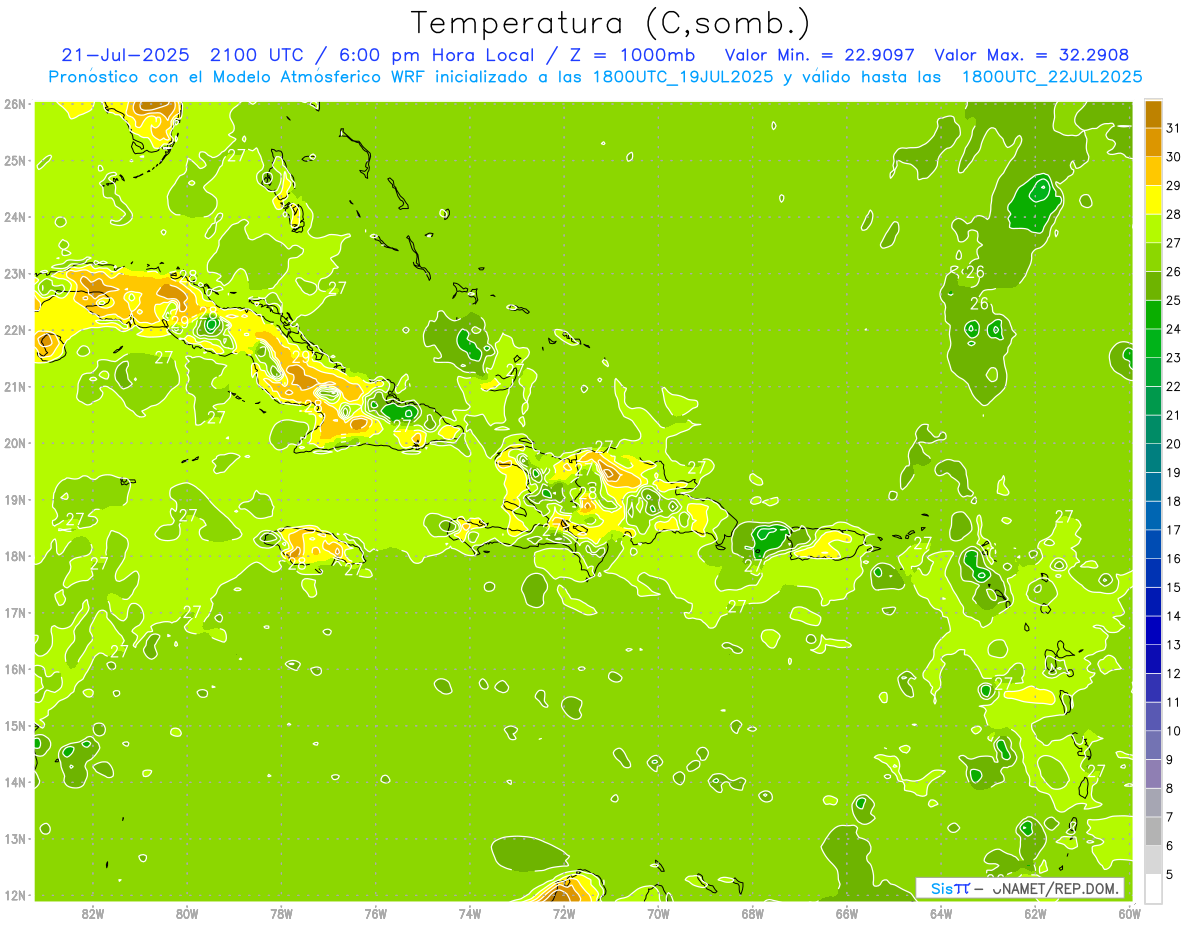
Task: Click legend value 10
Action: tap(1174, 731)
